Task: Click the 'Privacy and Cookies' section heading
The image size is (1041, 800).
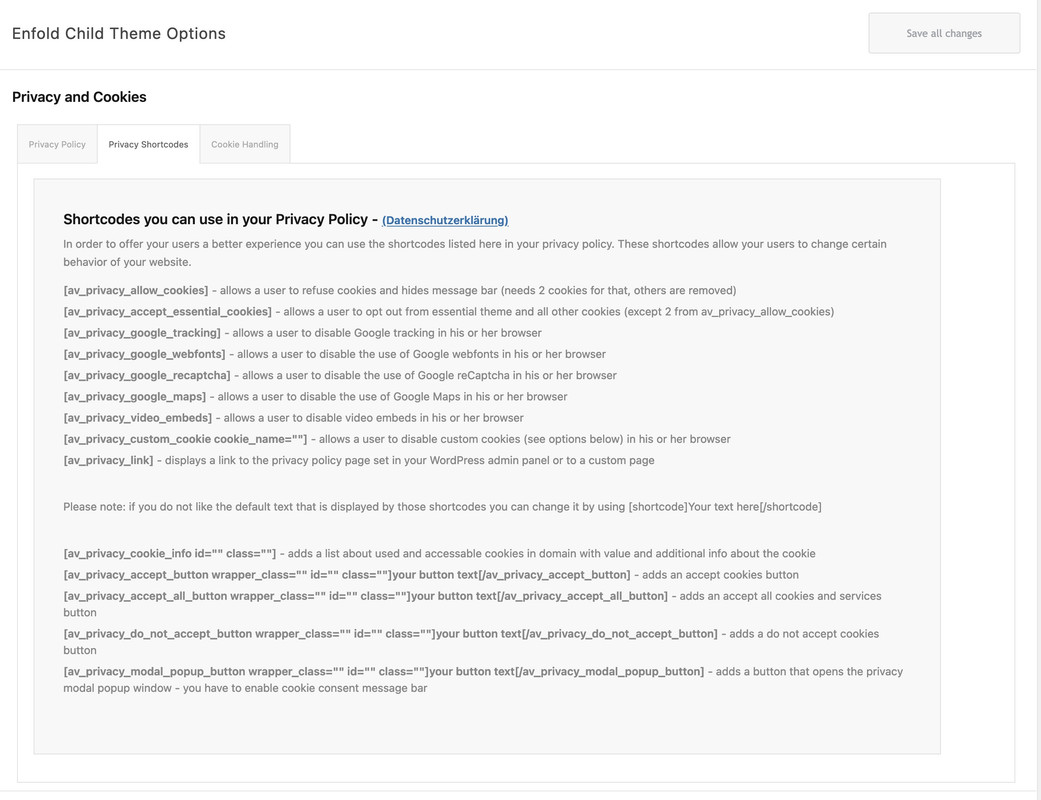Action: pos(79,97)
